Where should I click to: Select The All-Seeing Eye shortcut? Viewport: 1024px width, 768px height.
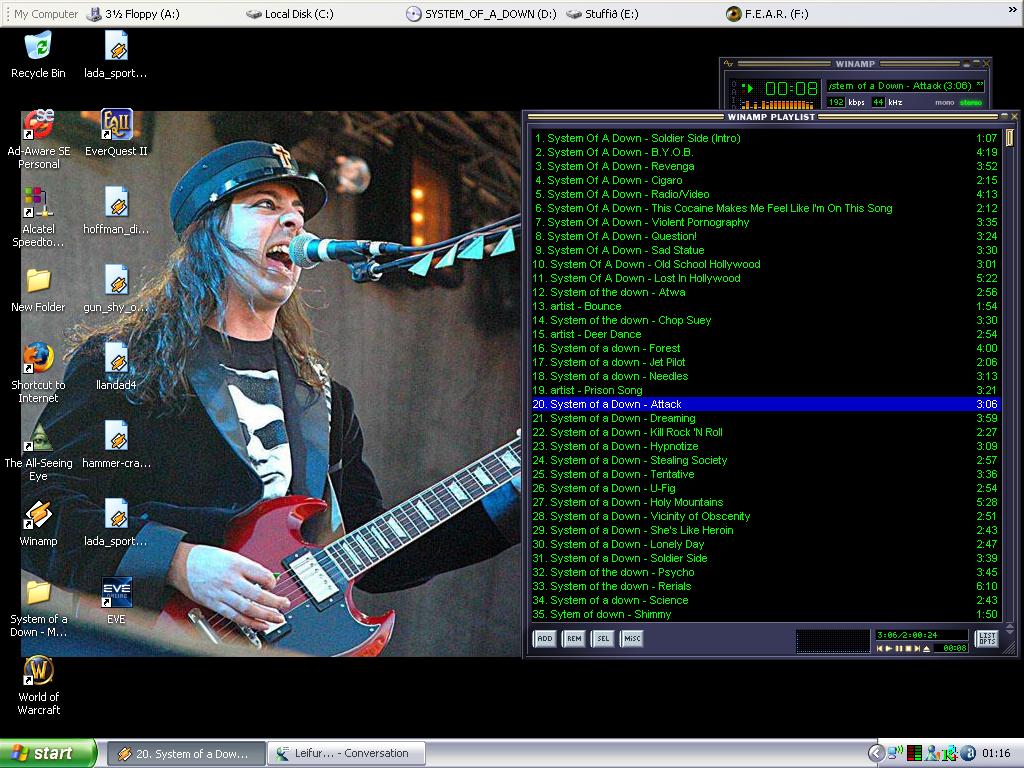[39, 451]
